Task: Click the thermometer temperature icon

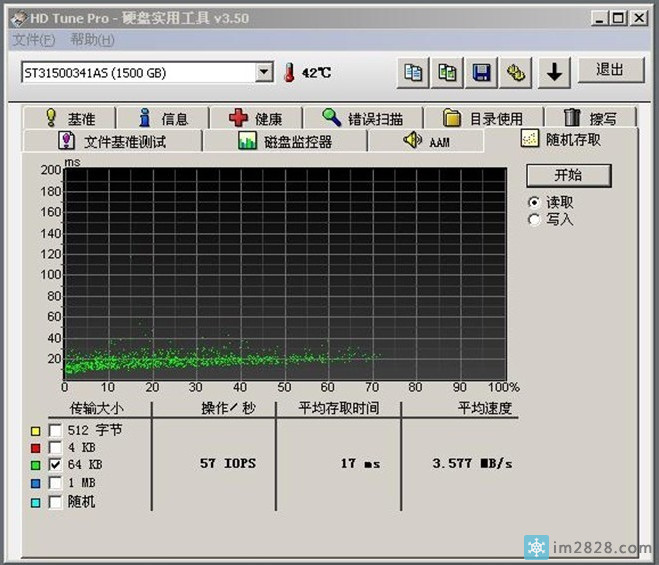Action: (x=290, y=73)
